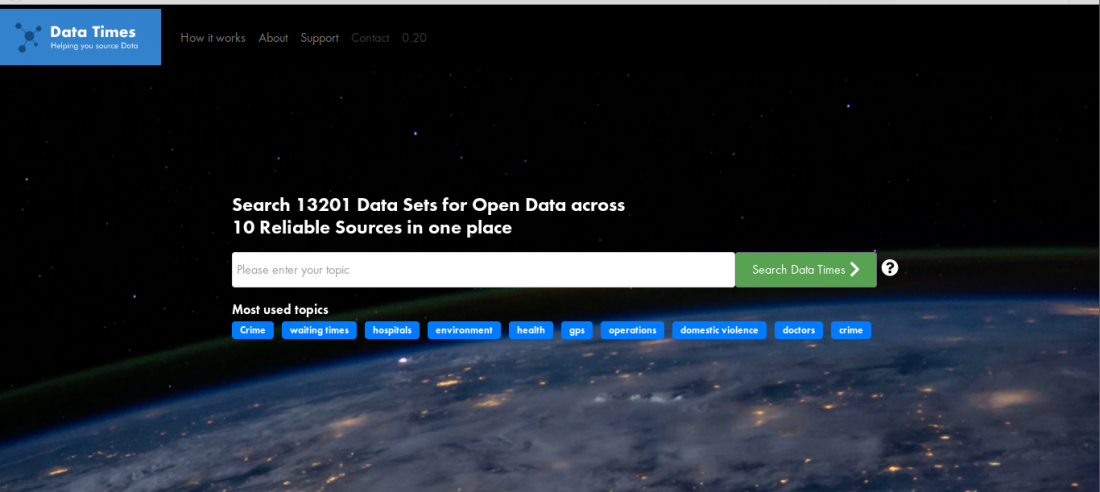
Task: Click the Data Times network logo icon
Action: pyautogui.click(x=28, y=37)
